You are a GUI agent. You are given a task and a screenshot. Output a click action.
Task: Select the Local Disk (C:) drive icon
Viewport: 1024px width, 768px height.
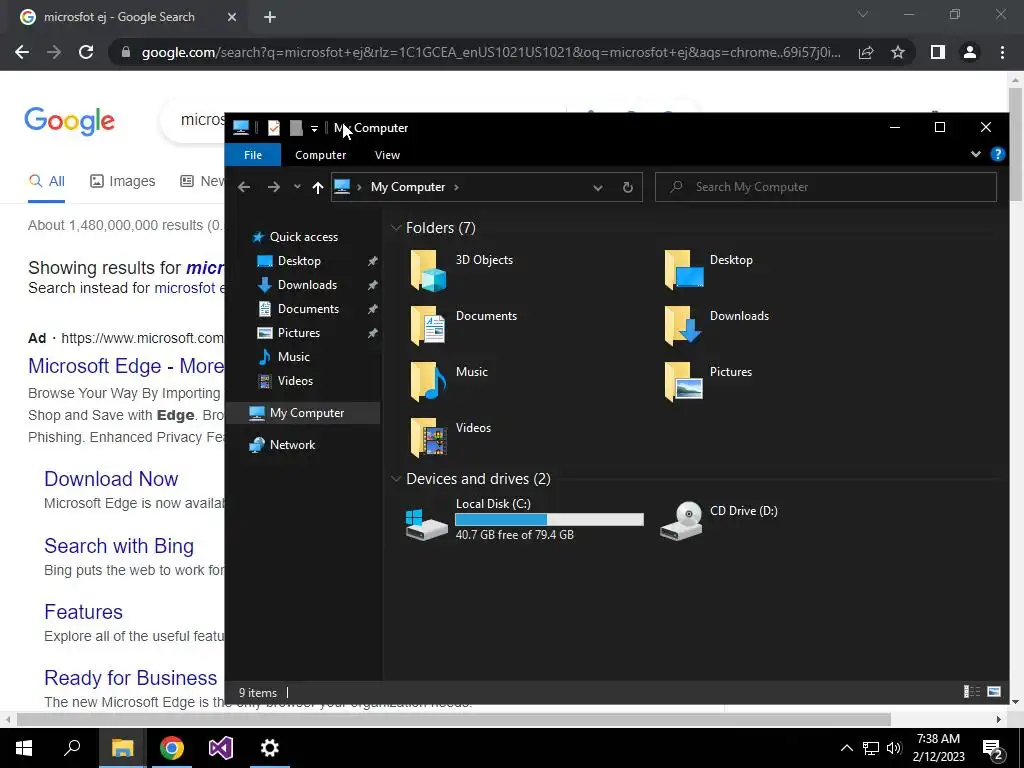click(426, 524)
